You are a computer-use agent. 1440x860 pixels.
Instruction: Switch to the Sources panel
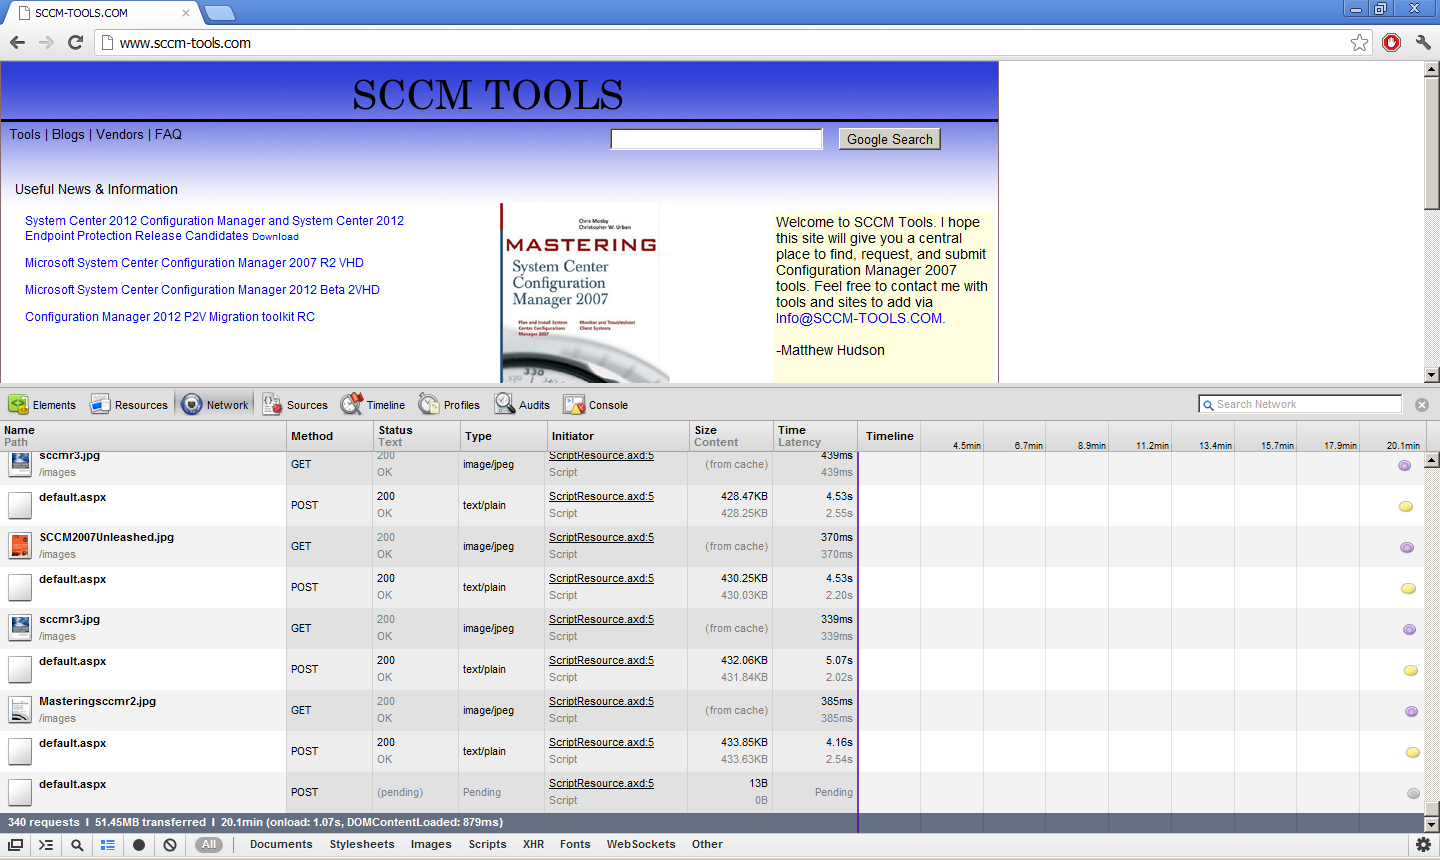coord(295,405)
